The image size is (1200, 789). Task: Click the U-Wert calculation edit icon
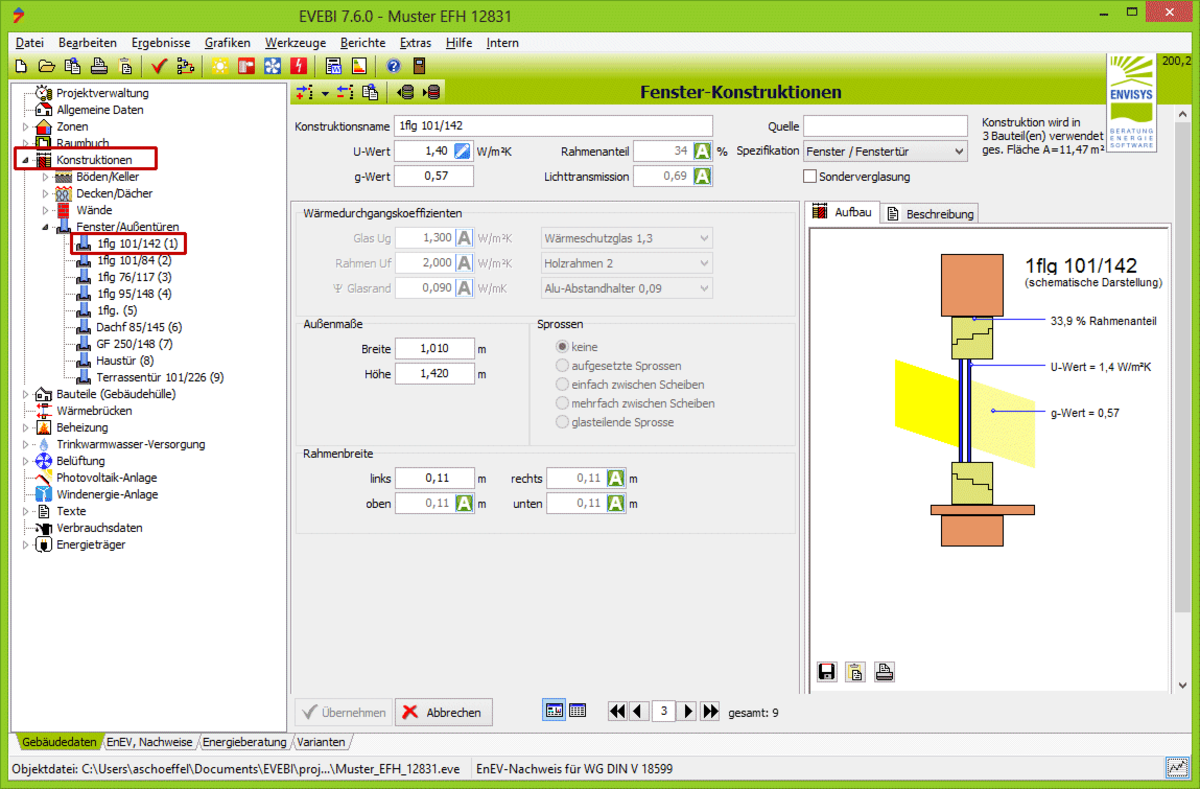(x=462, y=151)
